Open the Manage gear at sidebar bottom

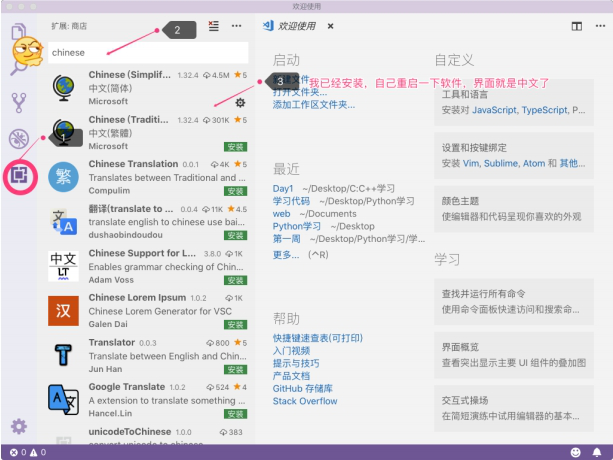click(x=19, y=426)
